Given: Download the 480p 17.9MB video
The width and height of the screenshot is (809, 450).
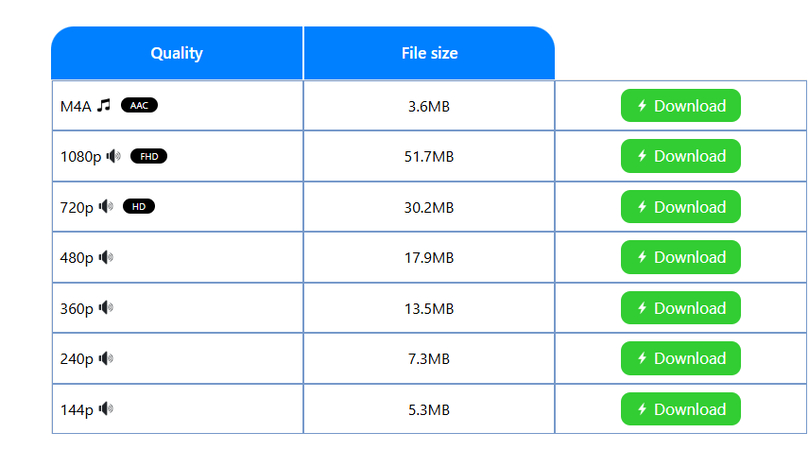Looking at the screenshot, I should [x=681, y=257].
